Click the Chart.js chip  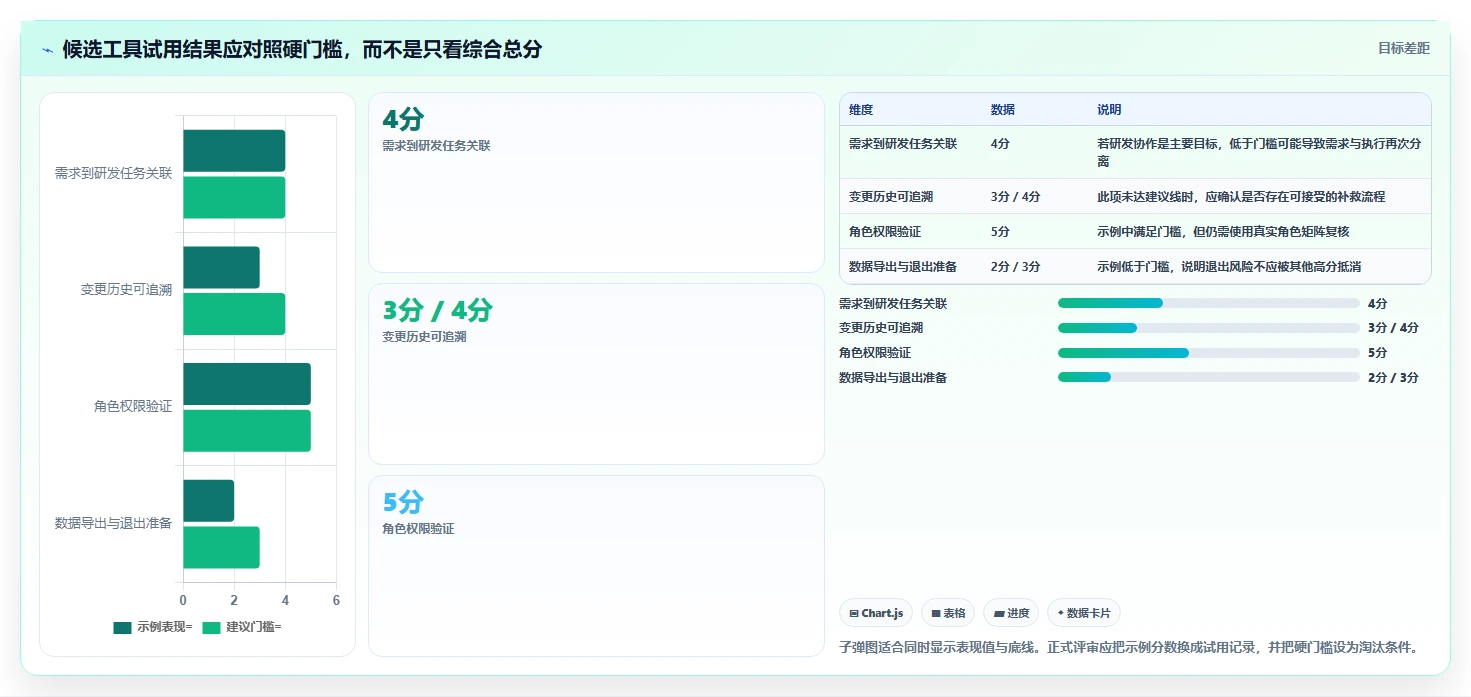tap(876, 613)
